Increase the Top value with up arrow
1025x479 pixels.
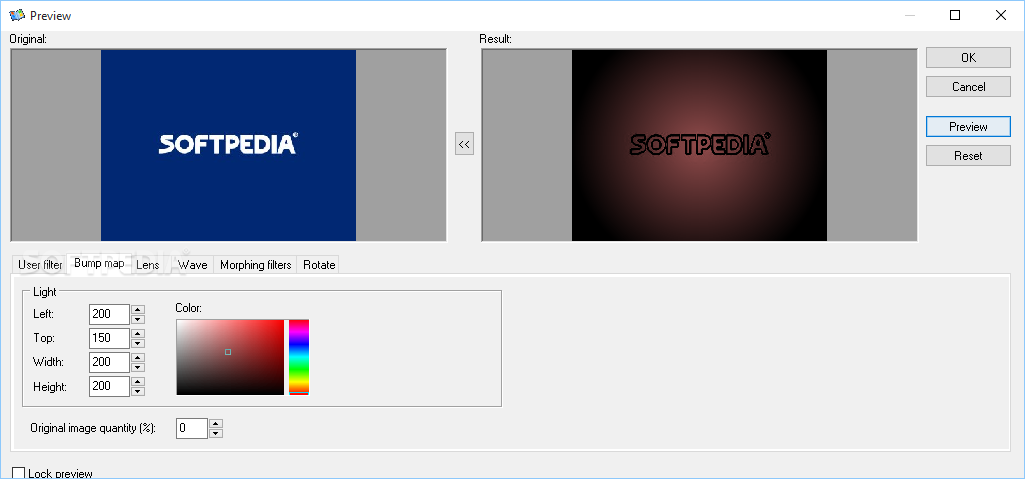[x=138, y=333]
